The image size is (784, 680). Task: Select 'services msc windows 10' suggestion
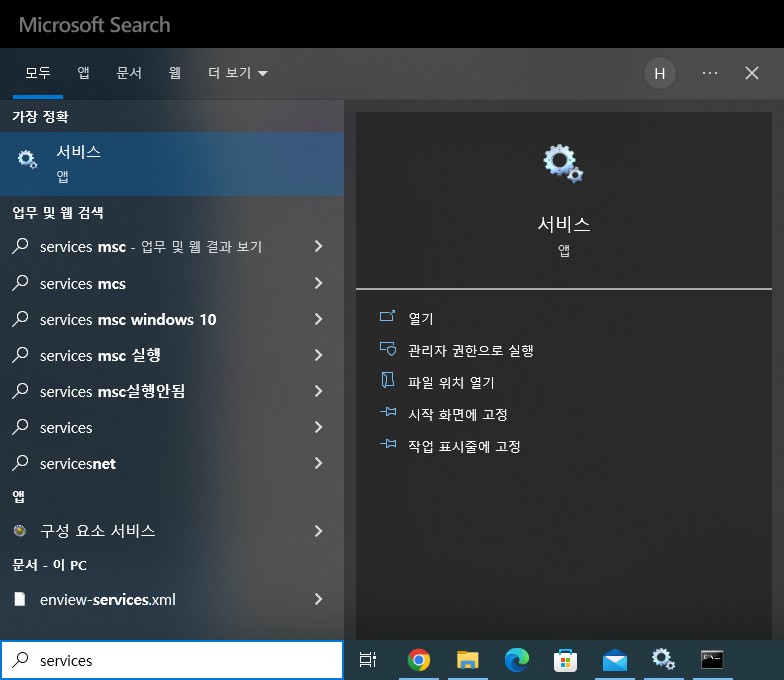click(x=172, y=320)
